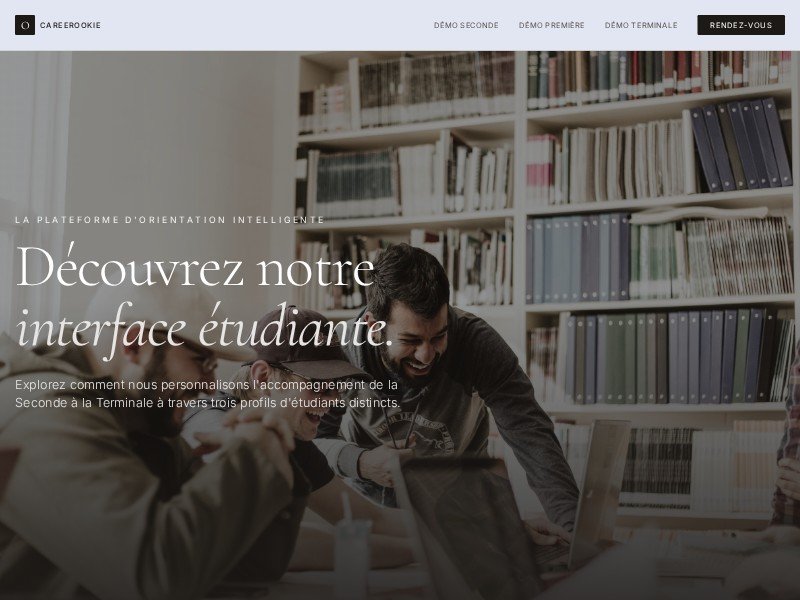Go to the Démo Première page
Image resolution: width=800 pixels, height=600 pixels.
pos(552,25)
